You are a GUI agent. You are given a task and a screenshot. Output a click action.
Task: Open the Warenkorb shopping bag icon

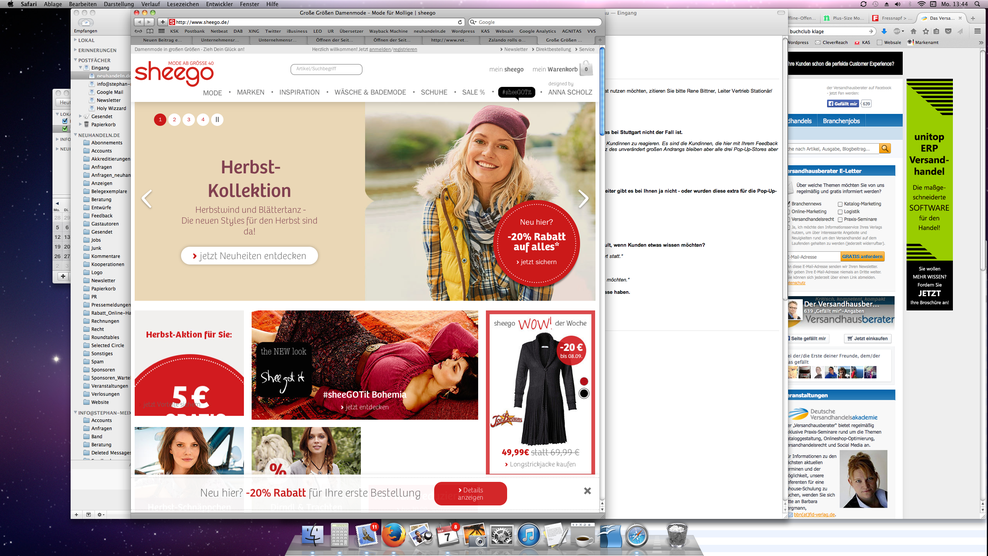[x=586, y=68]
